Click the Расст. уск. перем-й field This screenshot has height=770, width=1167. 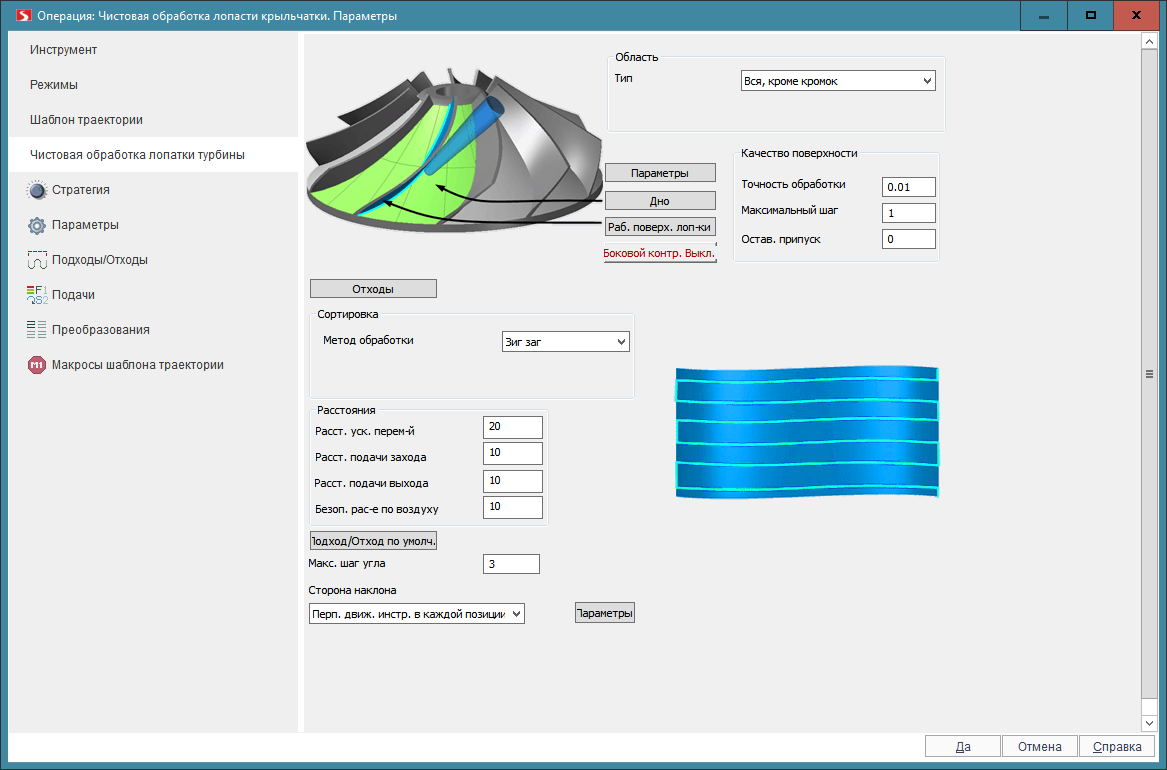pyautogui.click(x=513, y=427)
